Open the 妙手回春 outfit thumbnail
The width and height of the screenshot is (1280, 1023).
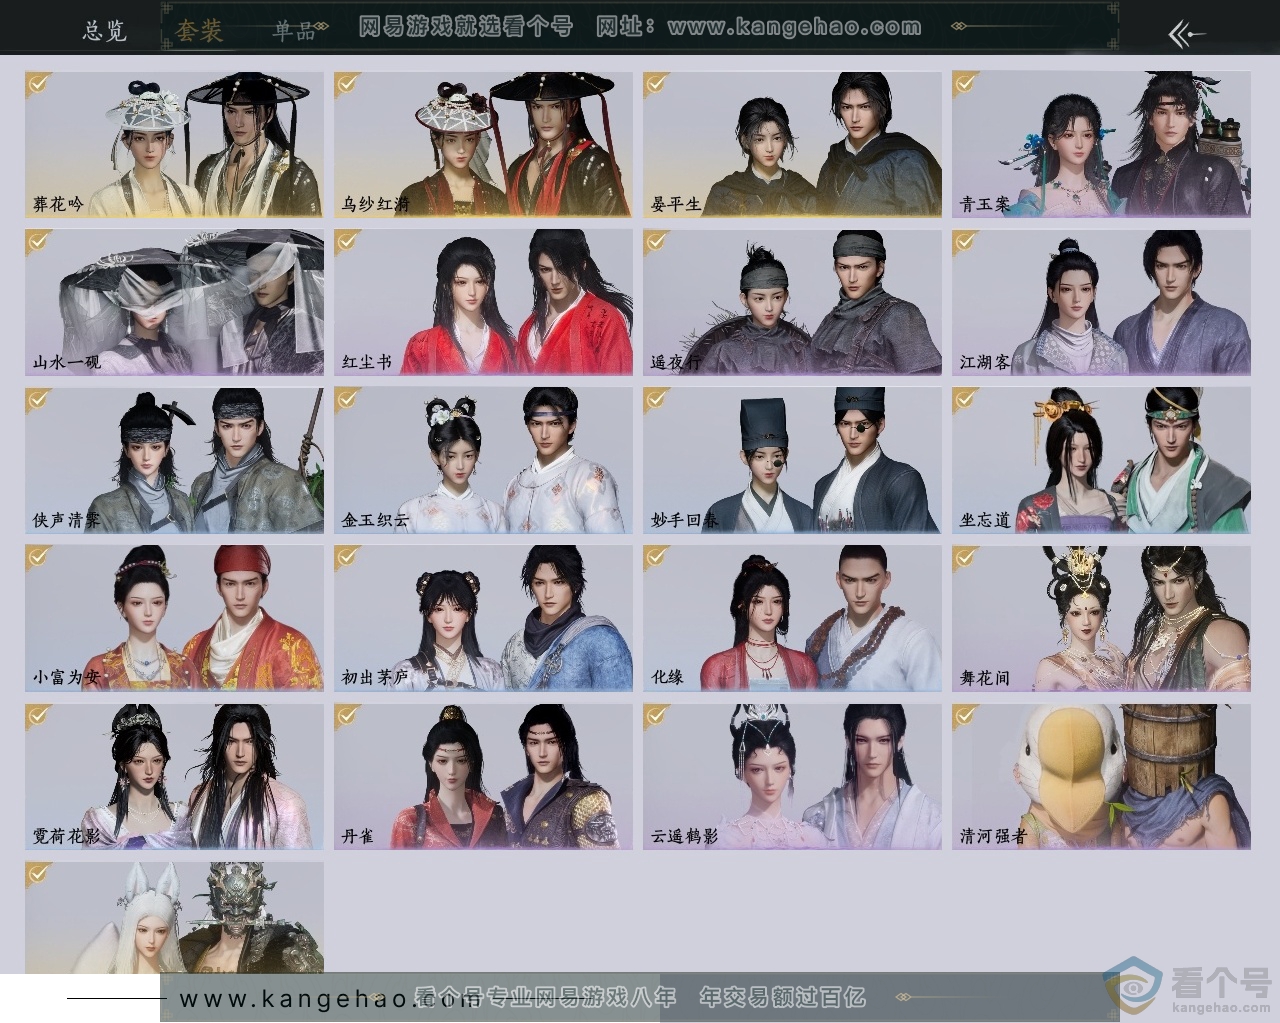(x=792, y=460)
